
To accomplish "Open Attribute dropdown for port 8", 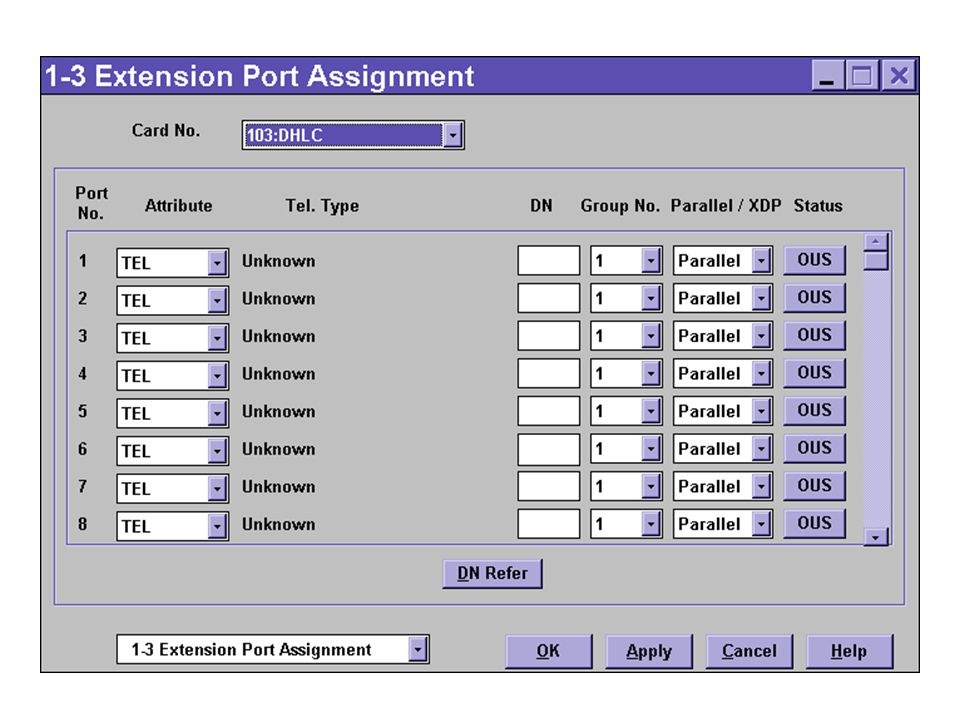I will click(217, 527).
